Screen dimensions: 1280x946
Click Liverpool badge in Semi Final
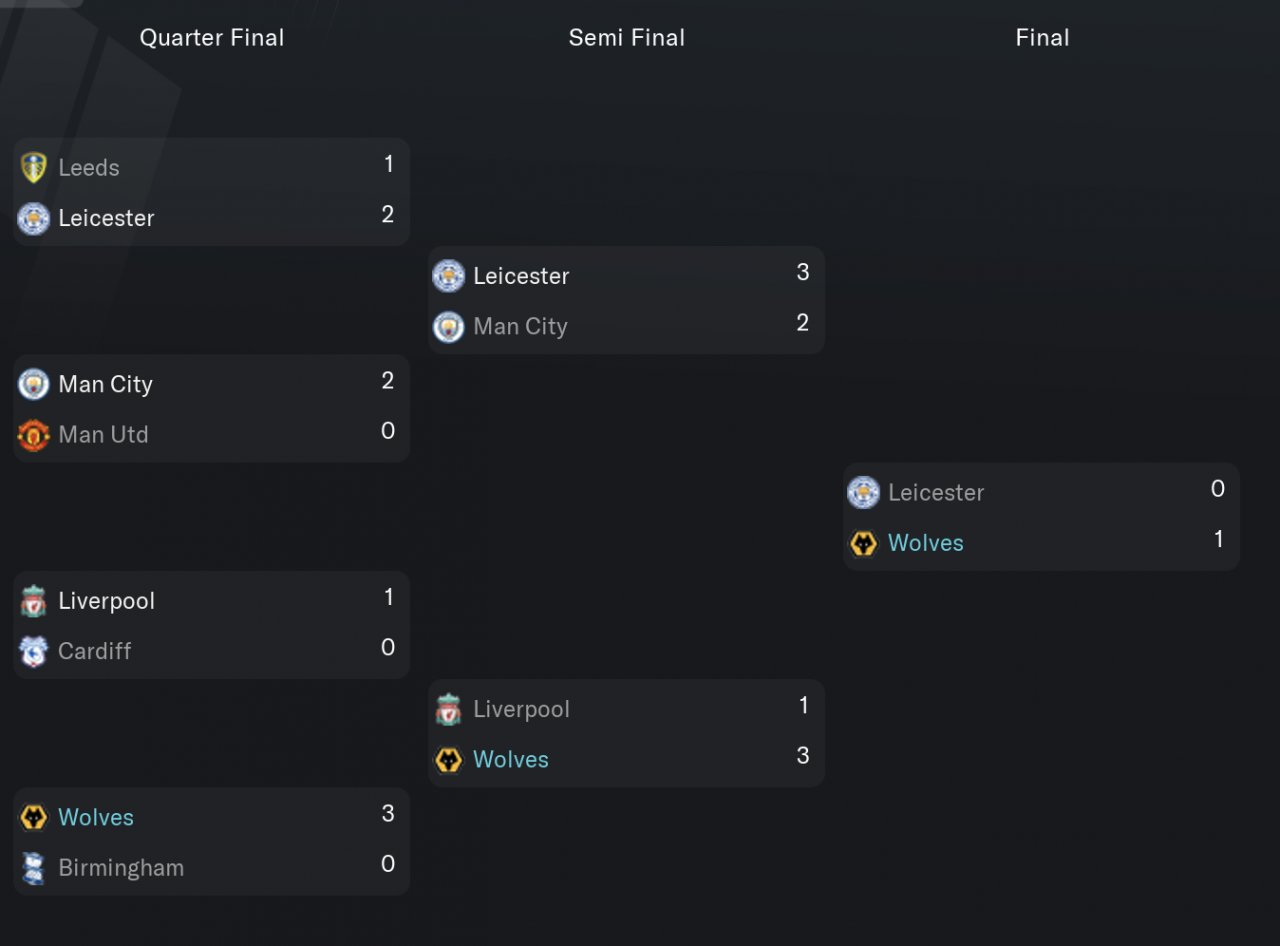(449, 710)
